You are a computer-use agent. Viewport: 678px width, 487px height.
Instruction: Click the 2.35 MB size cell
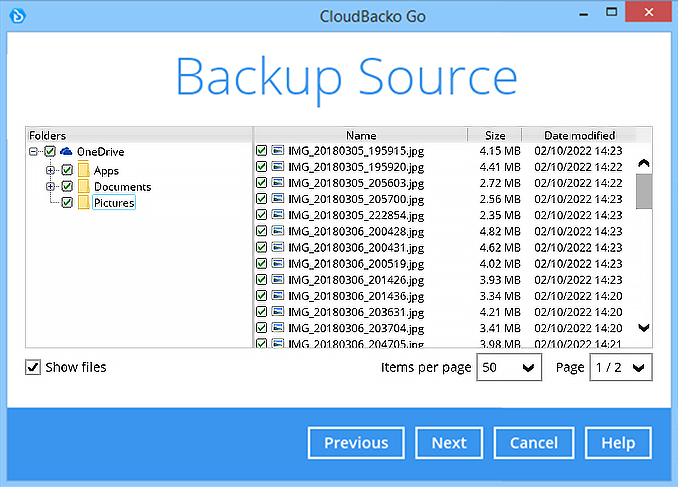pos(500,215)
